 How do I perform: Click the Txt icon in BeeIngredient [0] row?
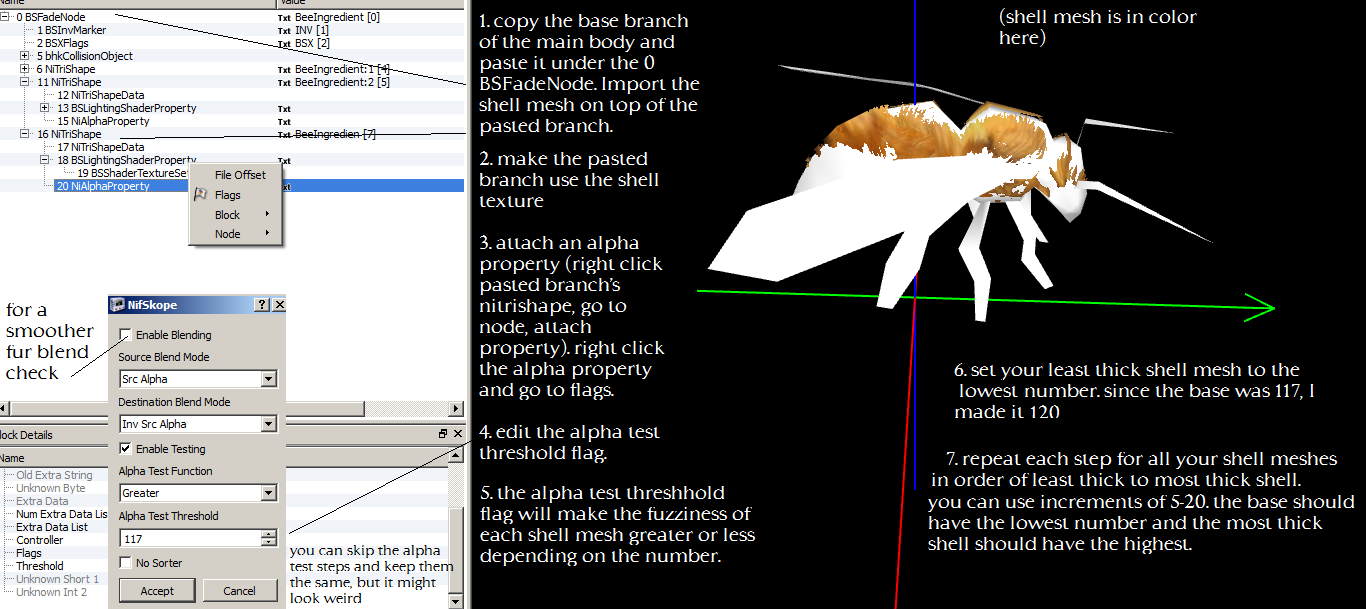tap(284, 18)
